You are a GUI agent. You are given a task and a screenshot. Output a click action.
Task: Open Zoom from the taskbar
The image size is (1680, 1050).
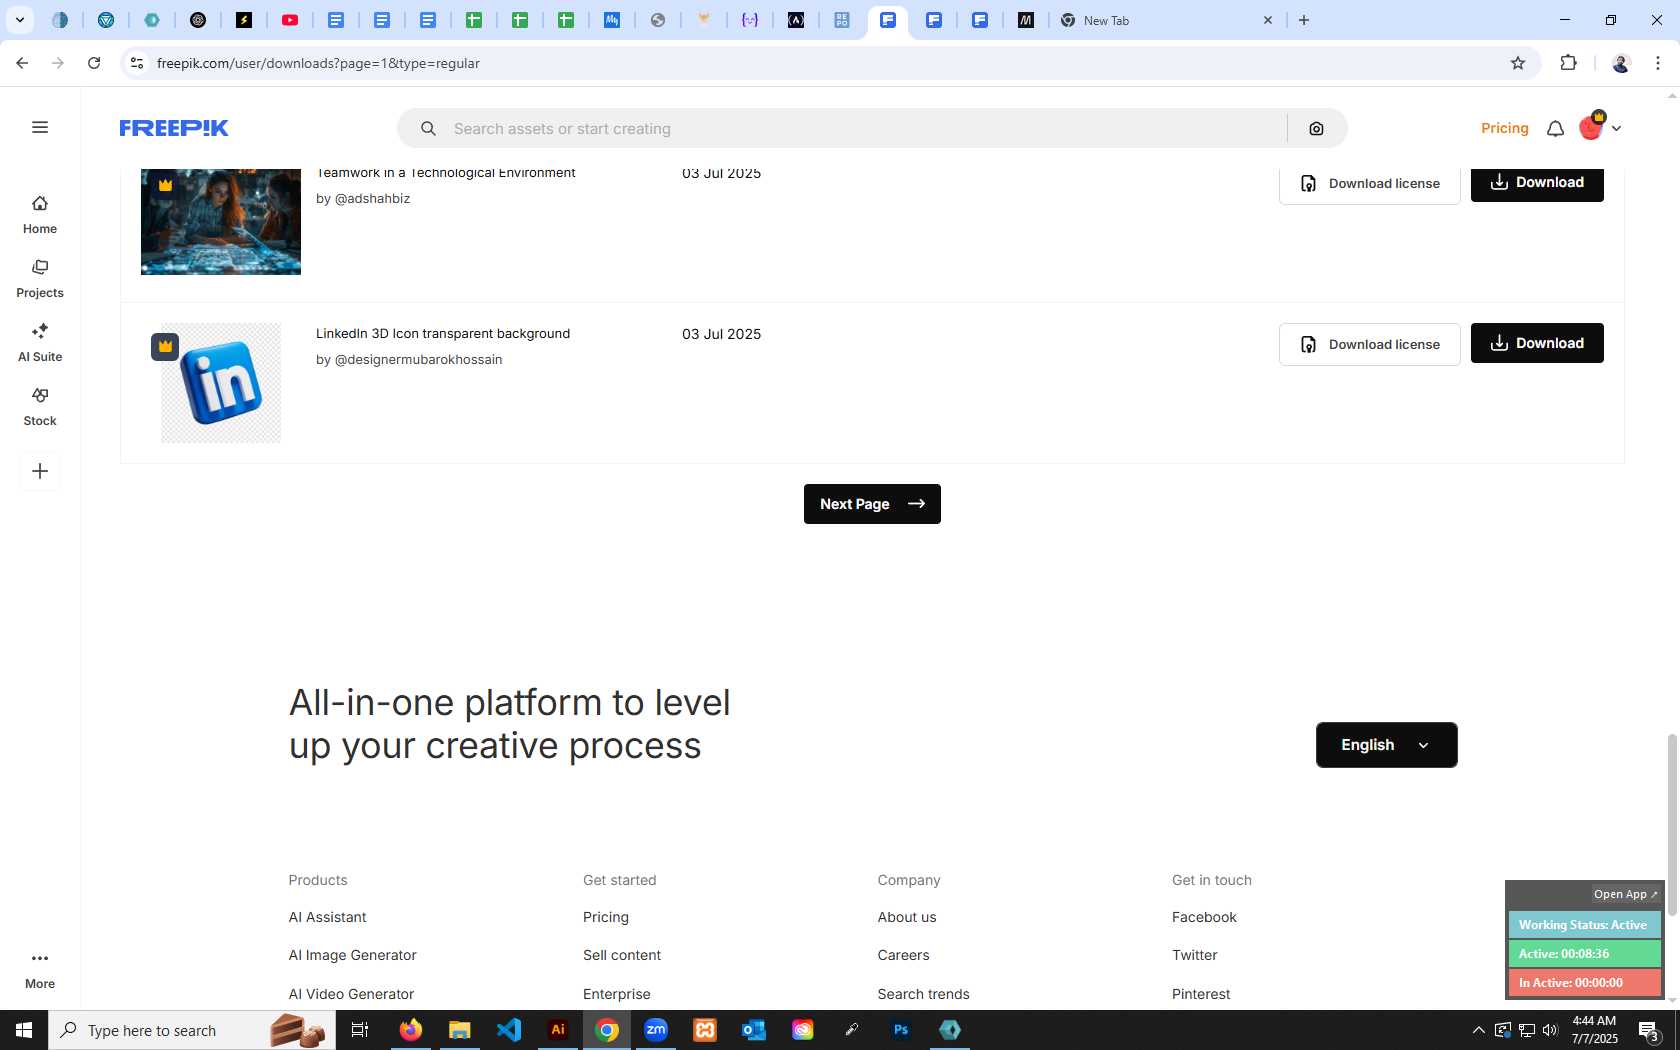pos(656,1030)
